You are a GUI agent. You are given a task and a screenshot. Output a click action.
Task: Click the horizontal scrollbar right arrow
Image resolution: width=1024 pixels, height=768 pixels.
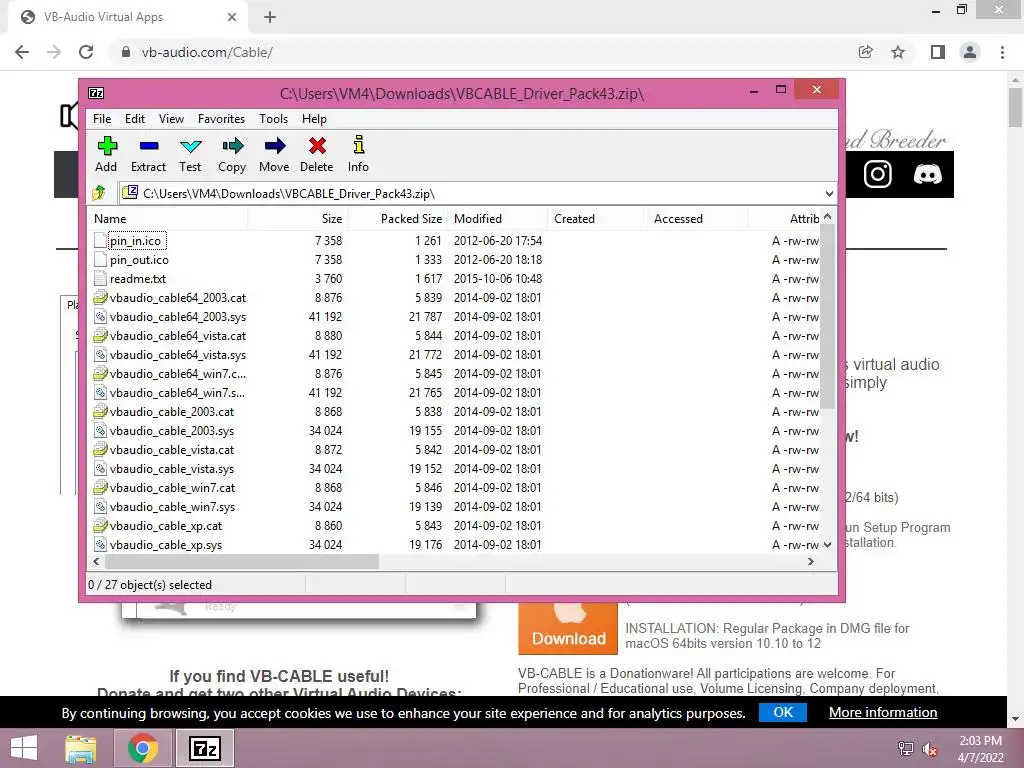(811, 562)
